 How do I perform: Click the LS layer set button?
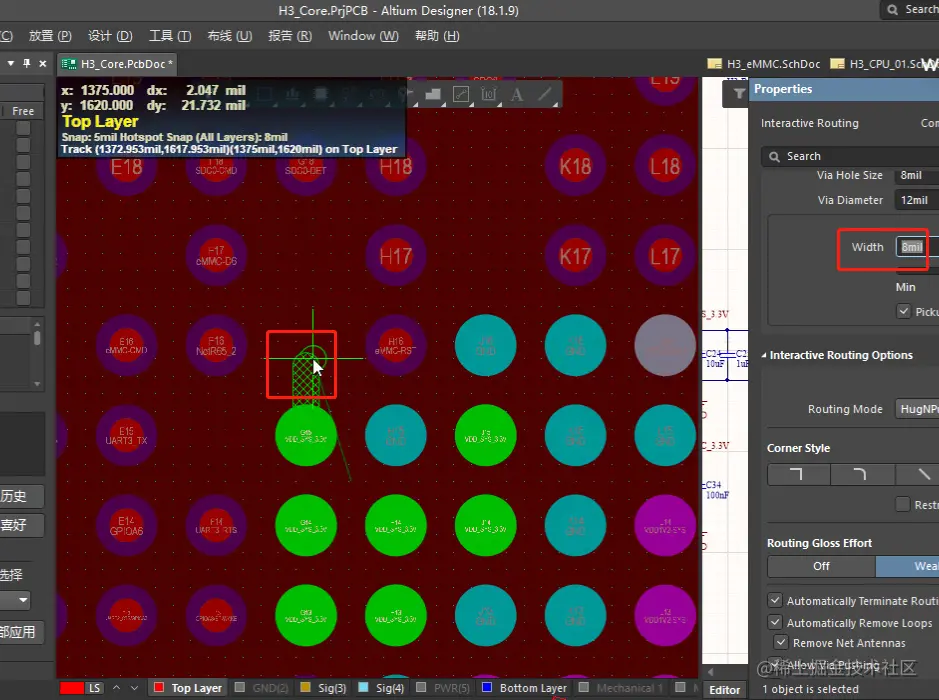coord(95,688)
